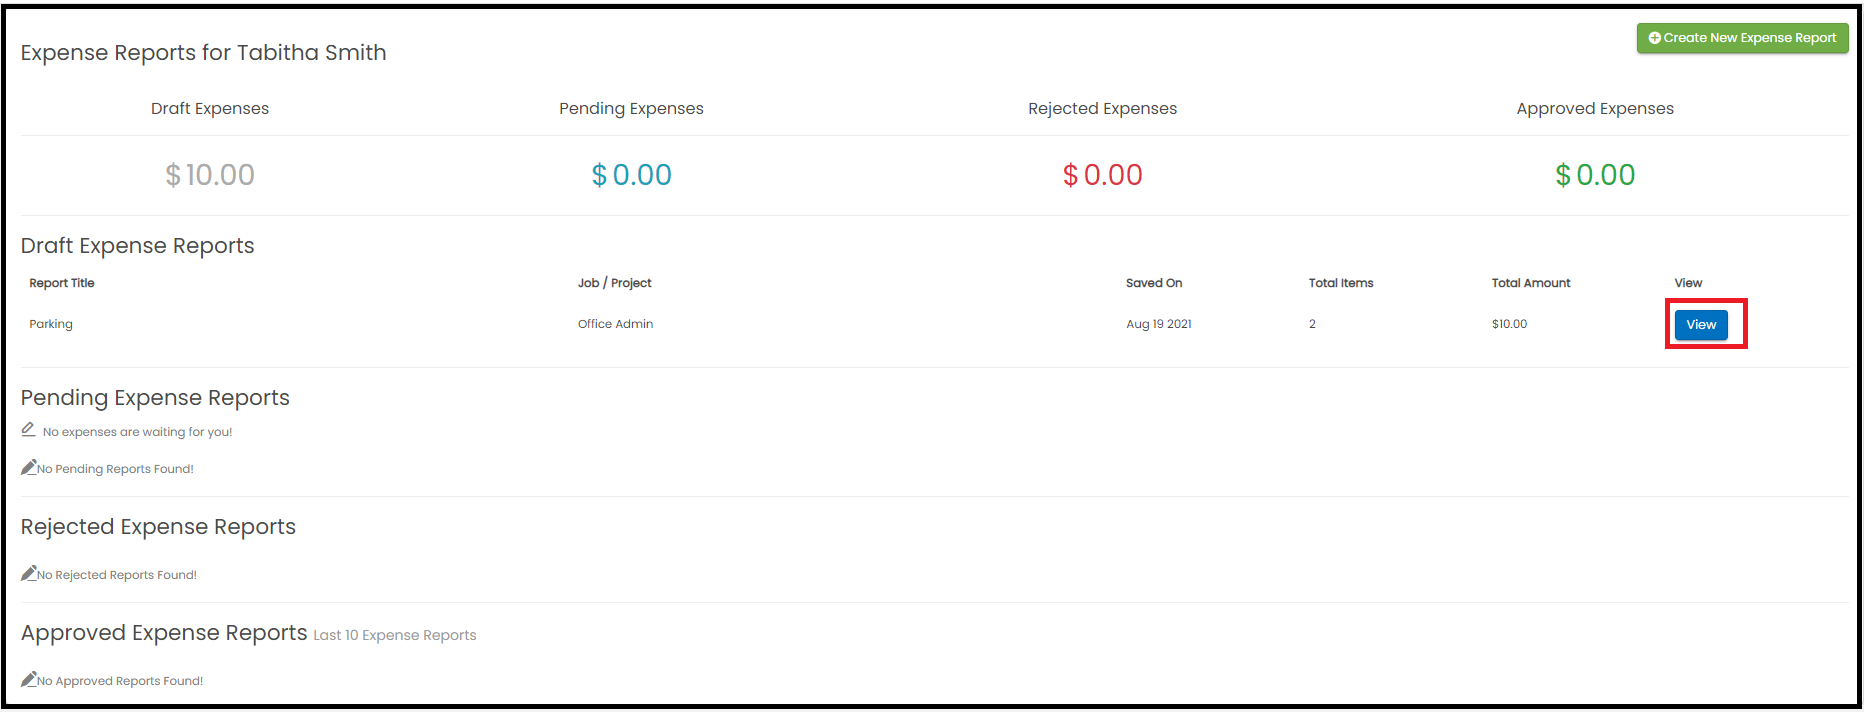The image size is (1864, 712).
Task: Click the pencil icon by No Pending Reports Found
Action: click(x=29, y=467)
